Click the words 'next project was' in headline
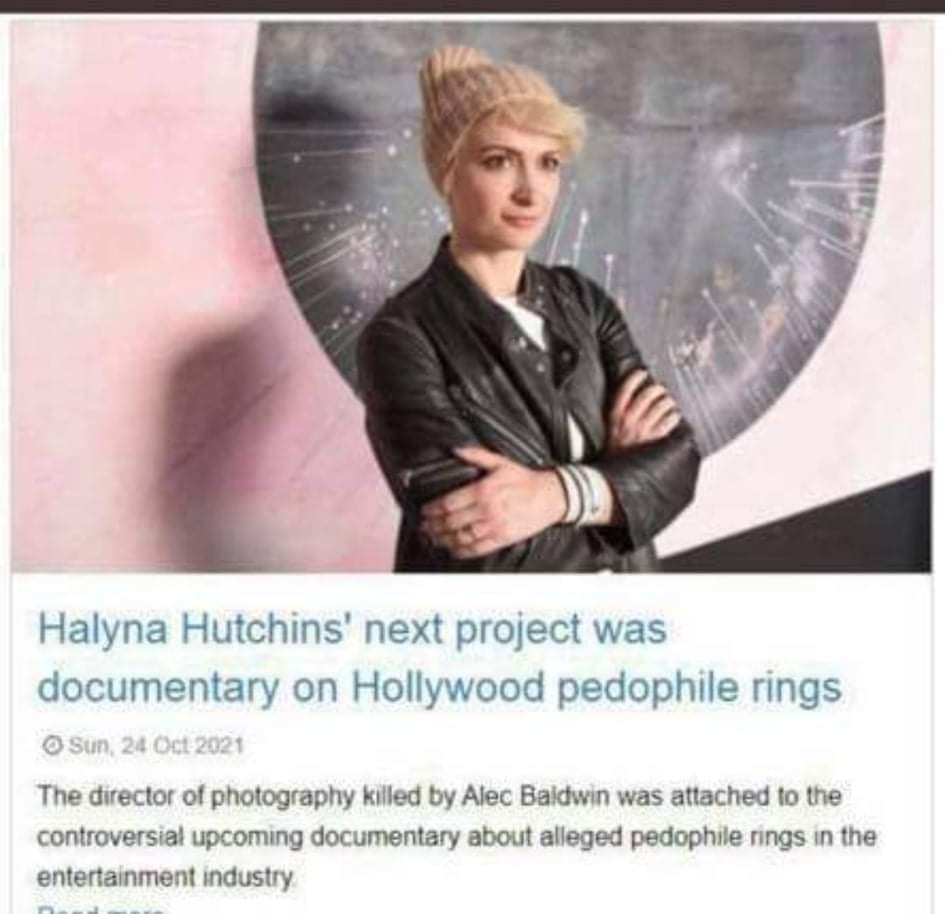This screenshot has height=914, width=945. [x=514, y=629]
